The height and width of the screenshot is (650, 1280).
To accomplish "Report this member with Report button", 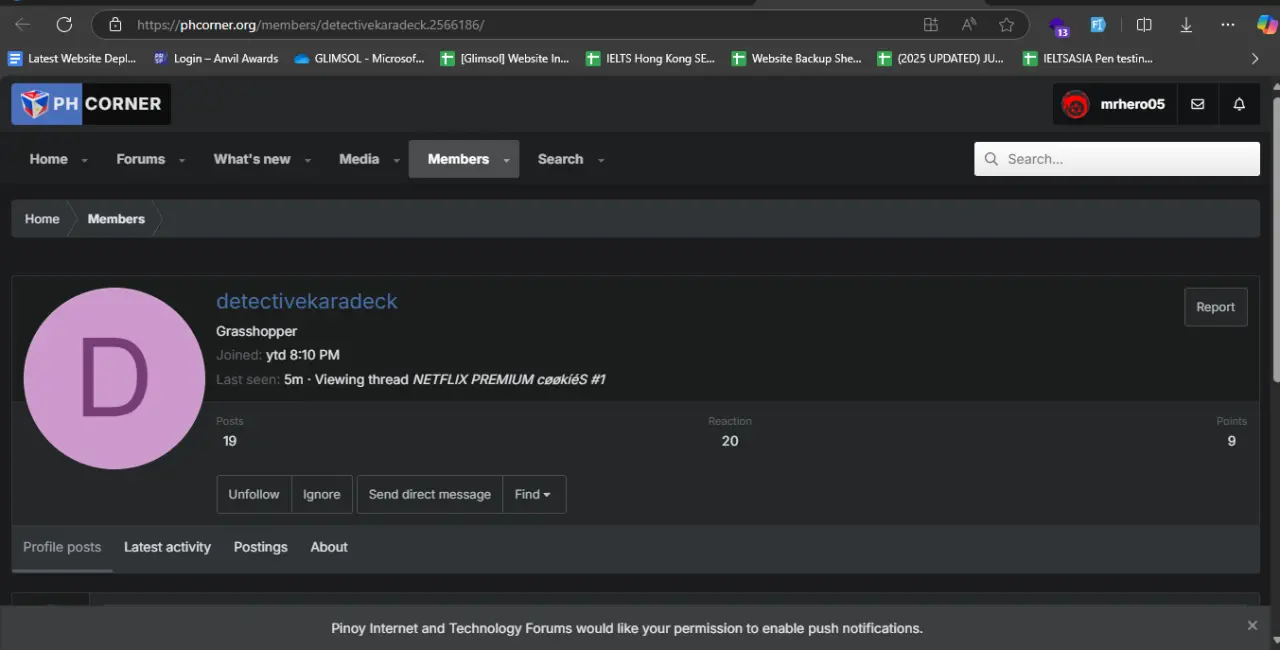I will click(1215, 307).
